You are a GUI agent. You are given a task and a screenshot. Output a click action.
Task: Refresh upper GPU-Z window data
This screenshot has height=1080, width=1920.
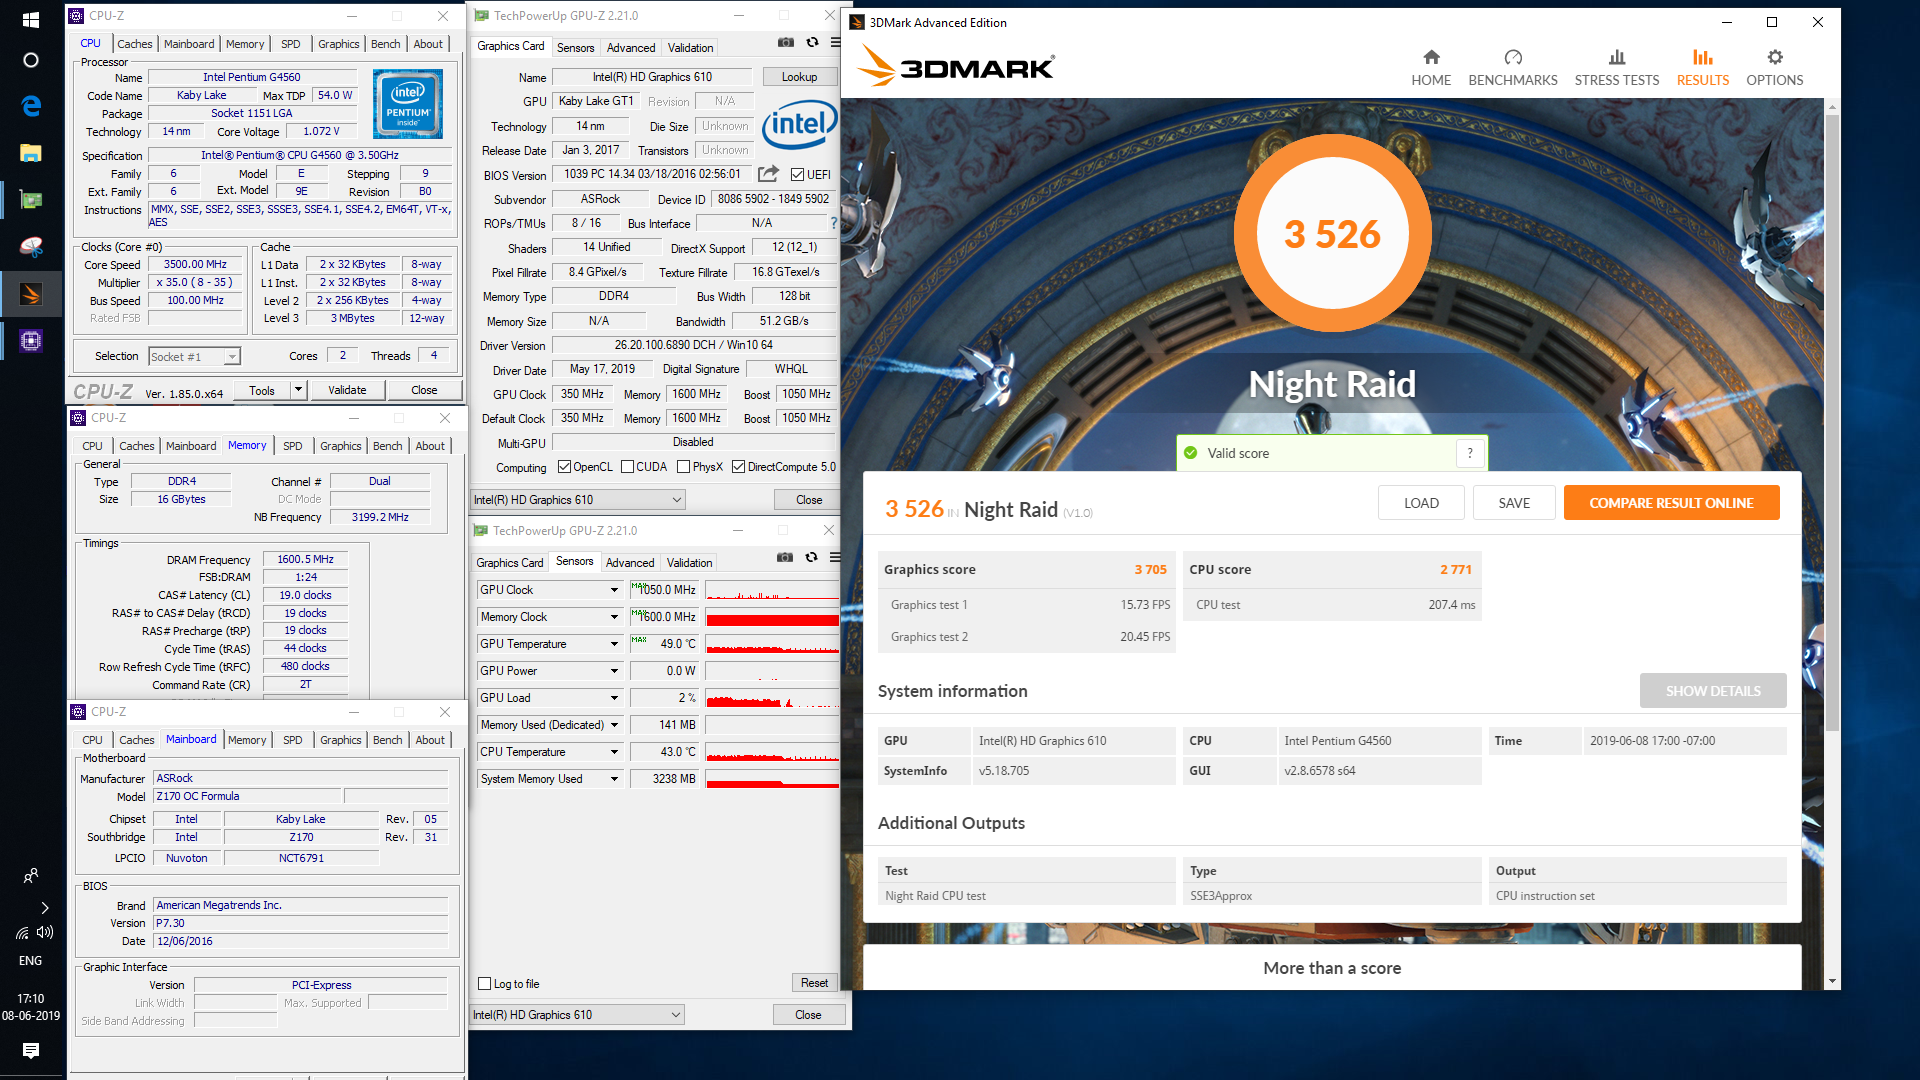(812, 42)
